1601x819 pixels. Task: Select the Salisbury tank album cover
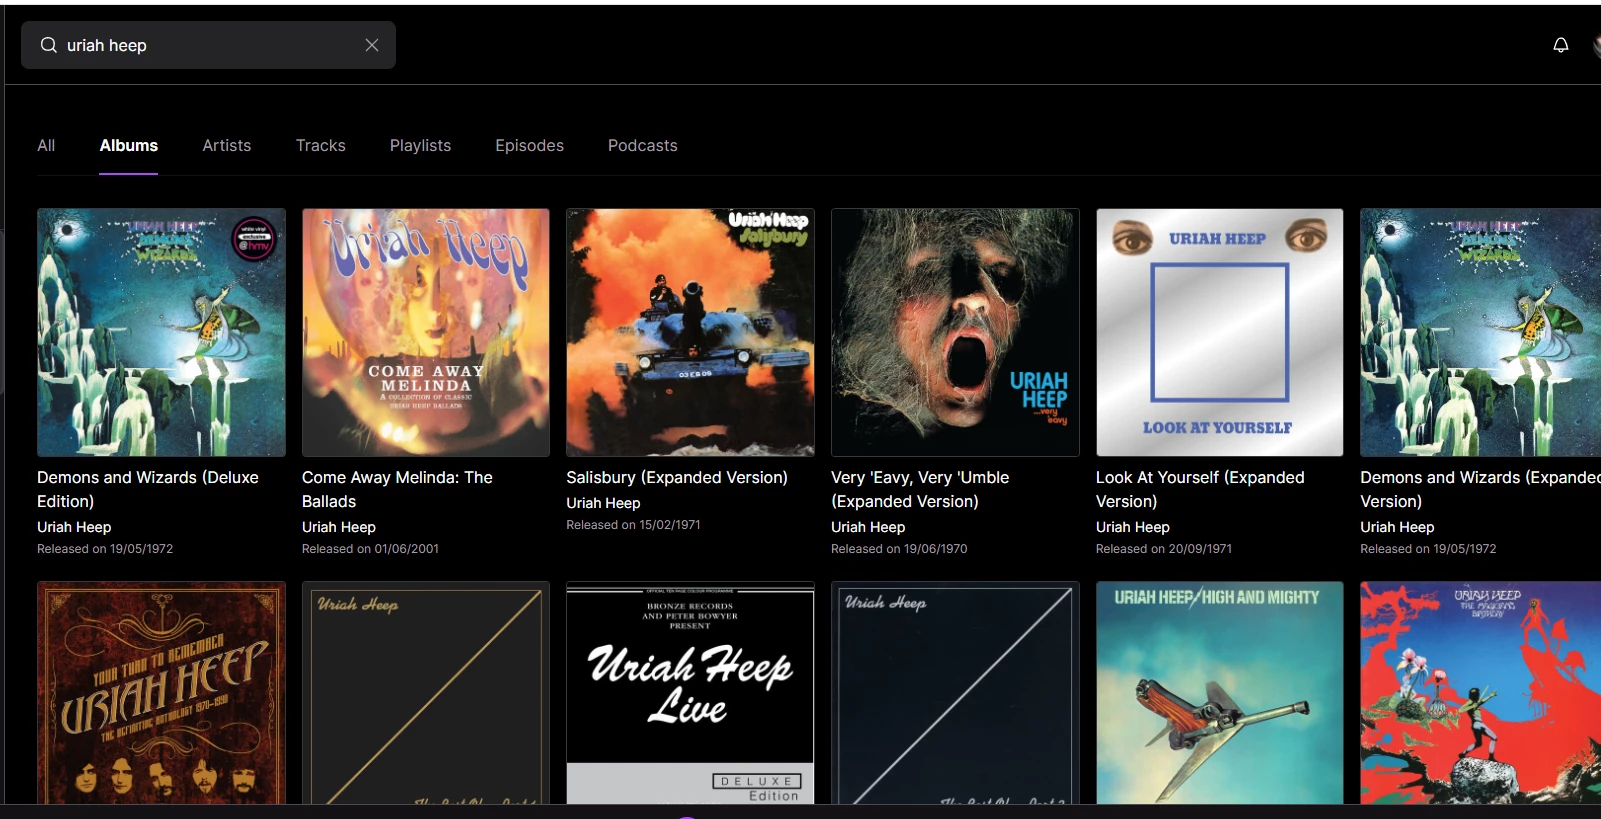690,332
